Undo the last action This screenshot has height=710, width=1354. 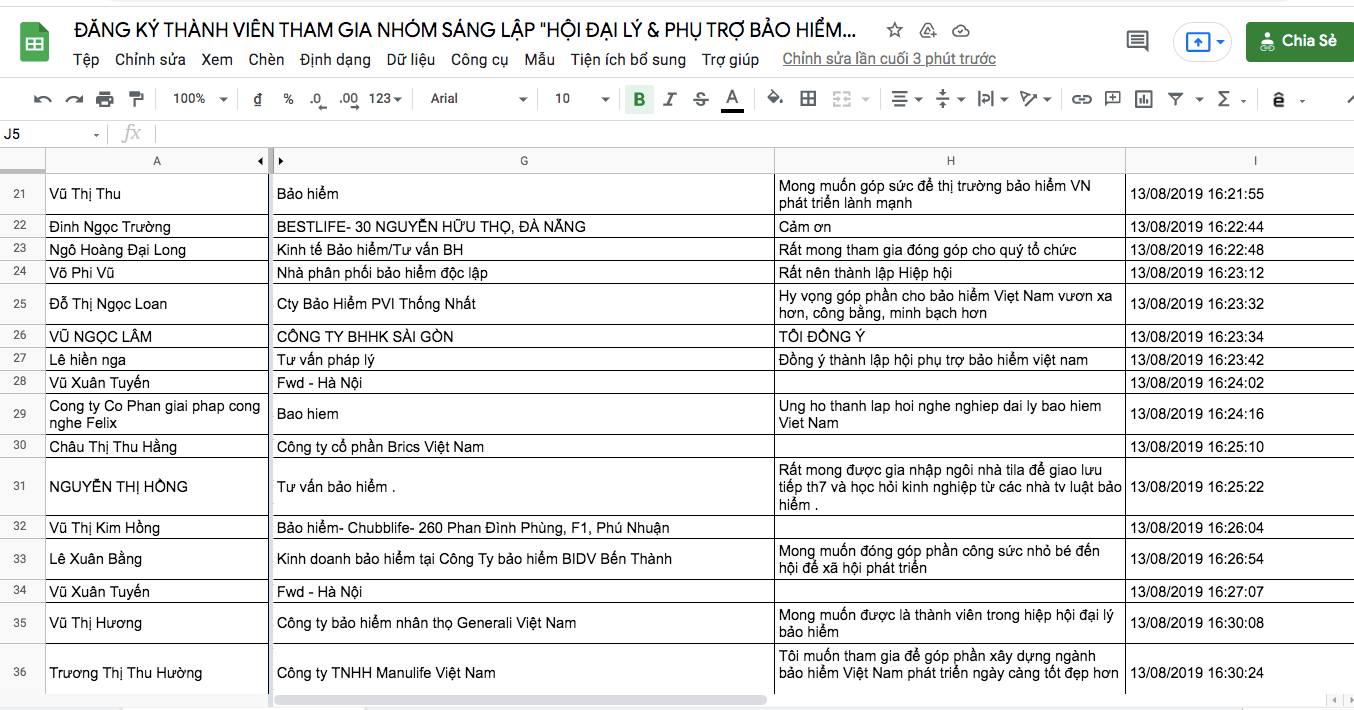(43, 99)
